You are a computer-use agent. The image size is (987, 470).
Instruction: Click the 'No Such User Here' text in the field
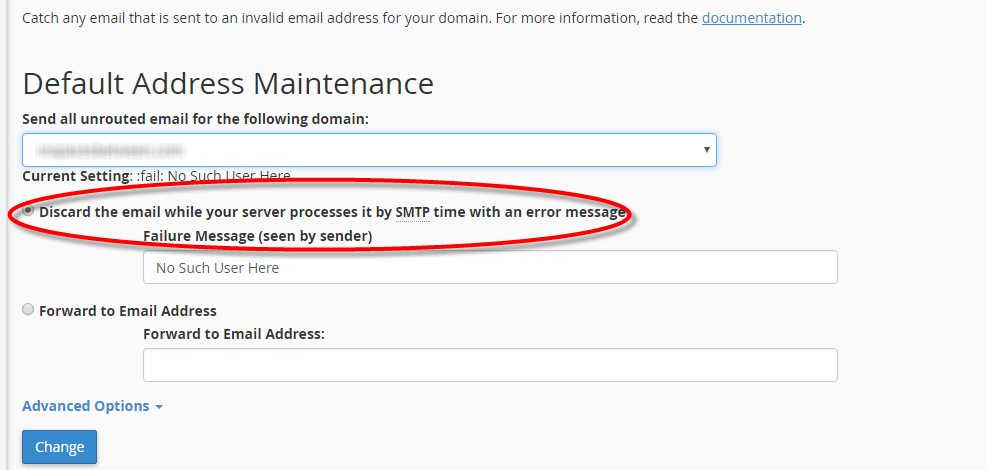click(x=217, y=268)
